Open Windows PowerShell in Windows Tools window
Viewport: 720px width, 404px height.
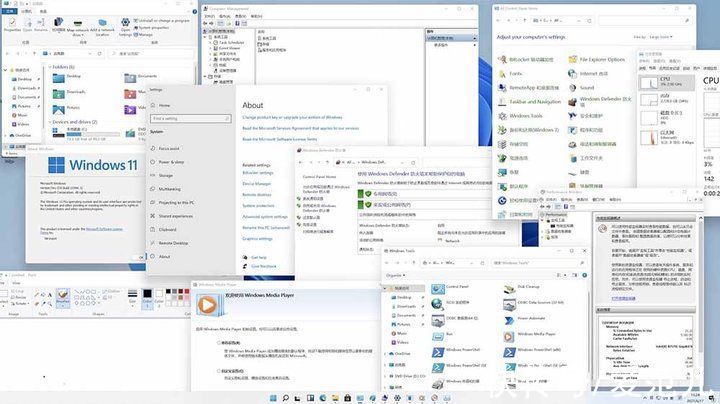click(463, 350)
